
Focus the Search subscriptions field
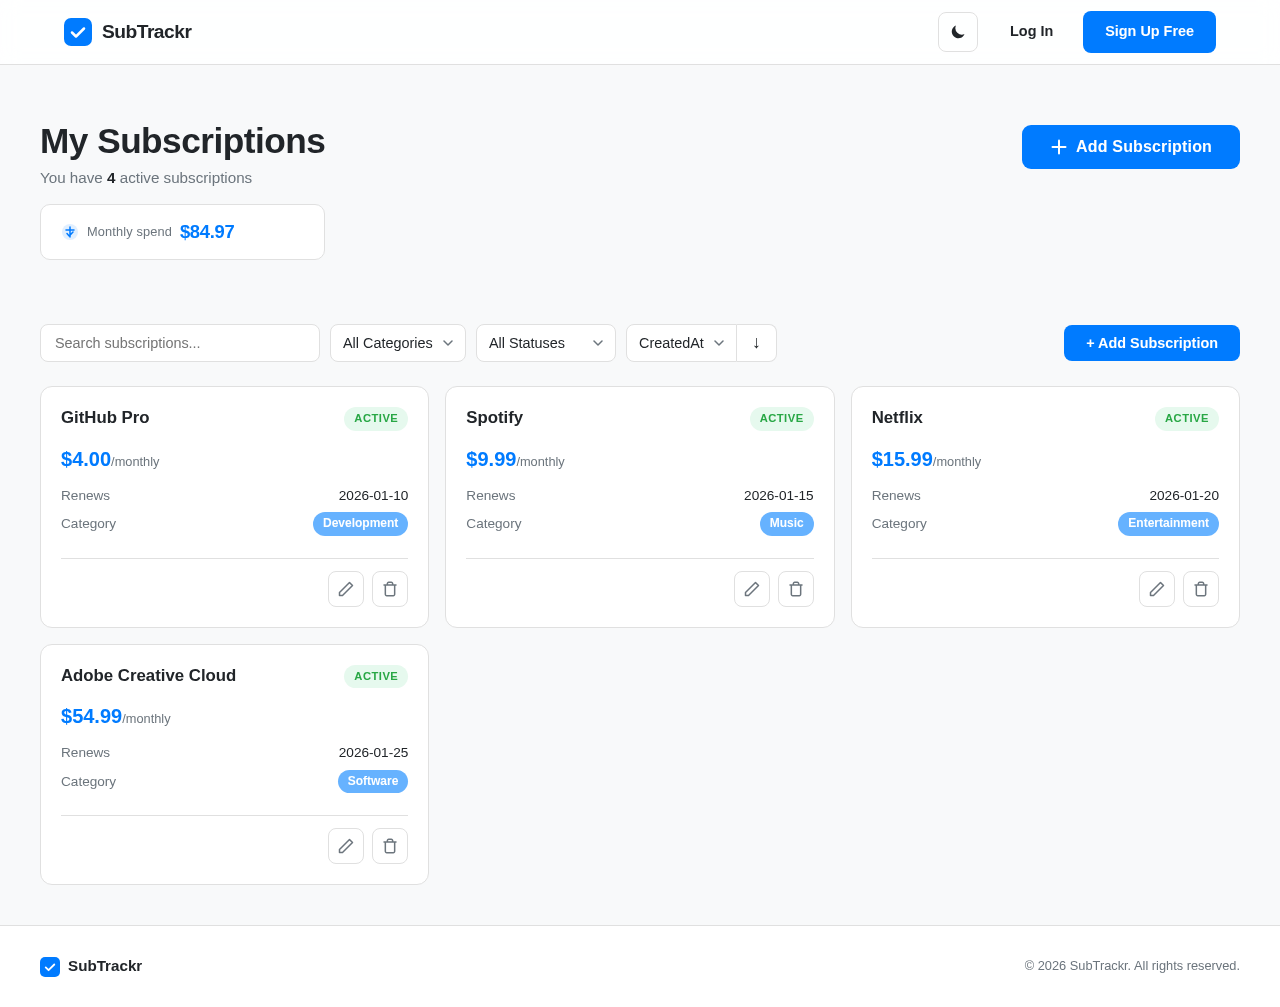(180, 343)
